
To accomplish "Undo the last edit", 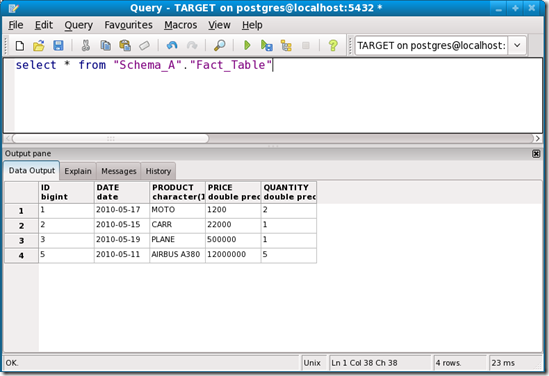I will click(x=172, y=46).
